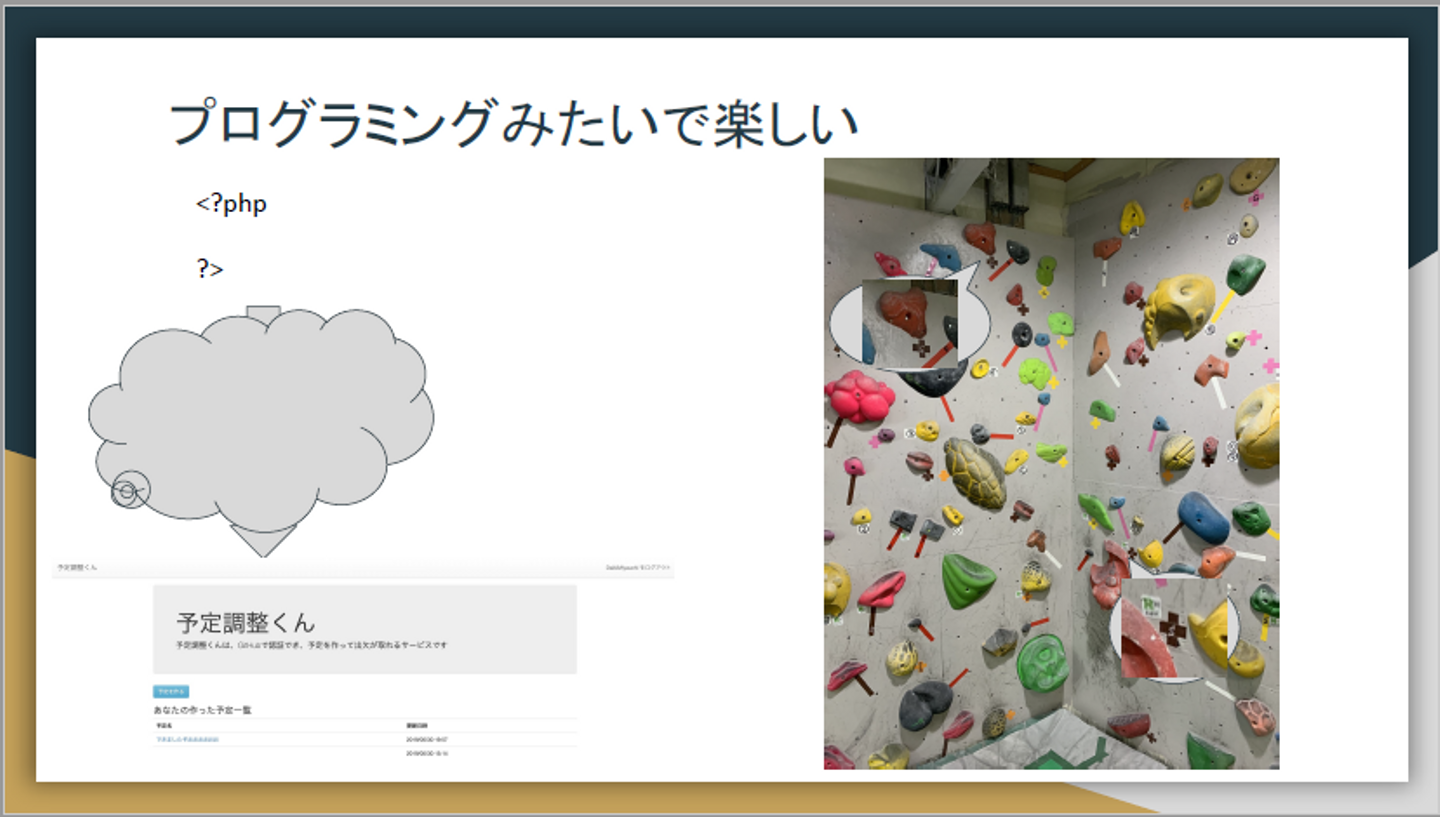Click the small arrow shape atop the cloud

click(263, 314)
